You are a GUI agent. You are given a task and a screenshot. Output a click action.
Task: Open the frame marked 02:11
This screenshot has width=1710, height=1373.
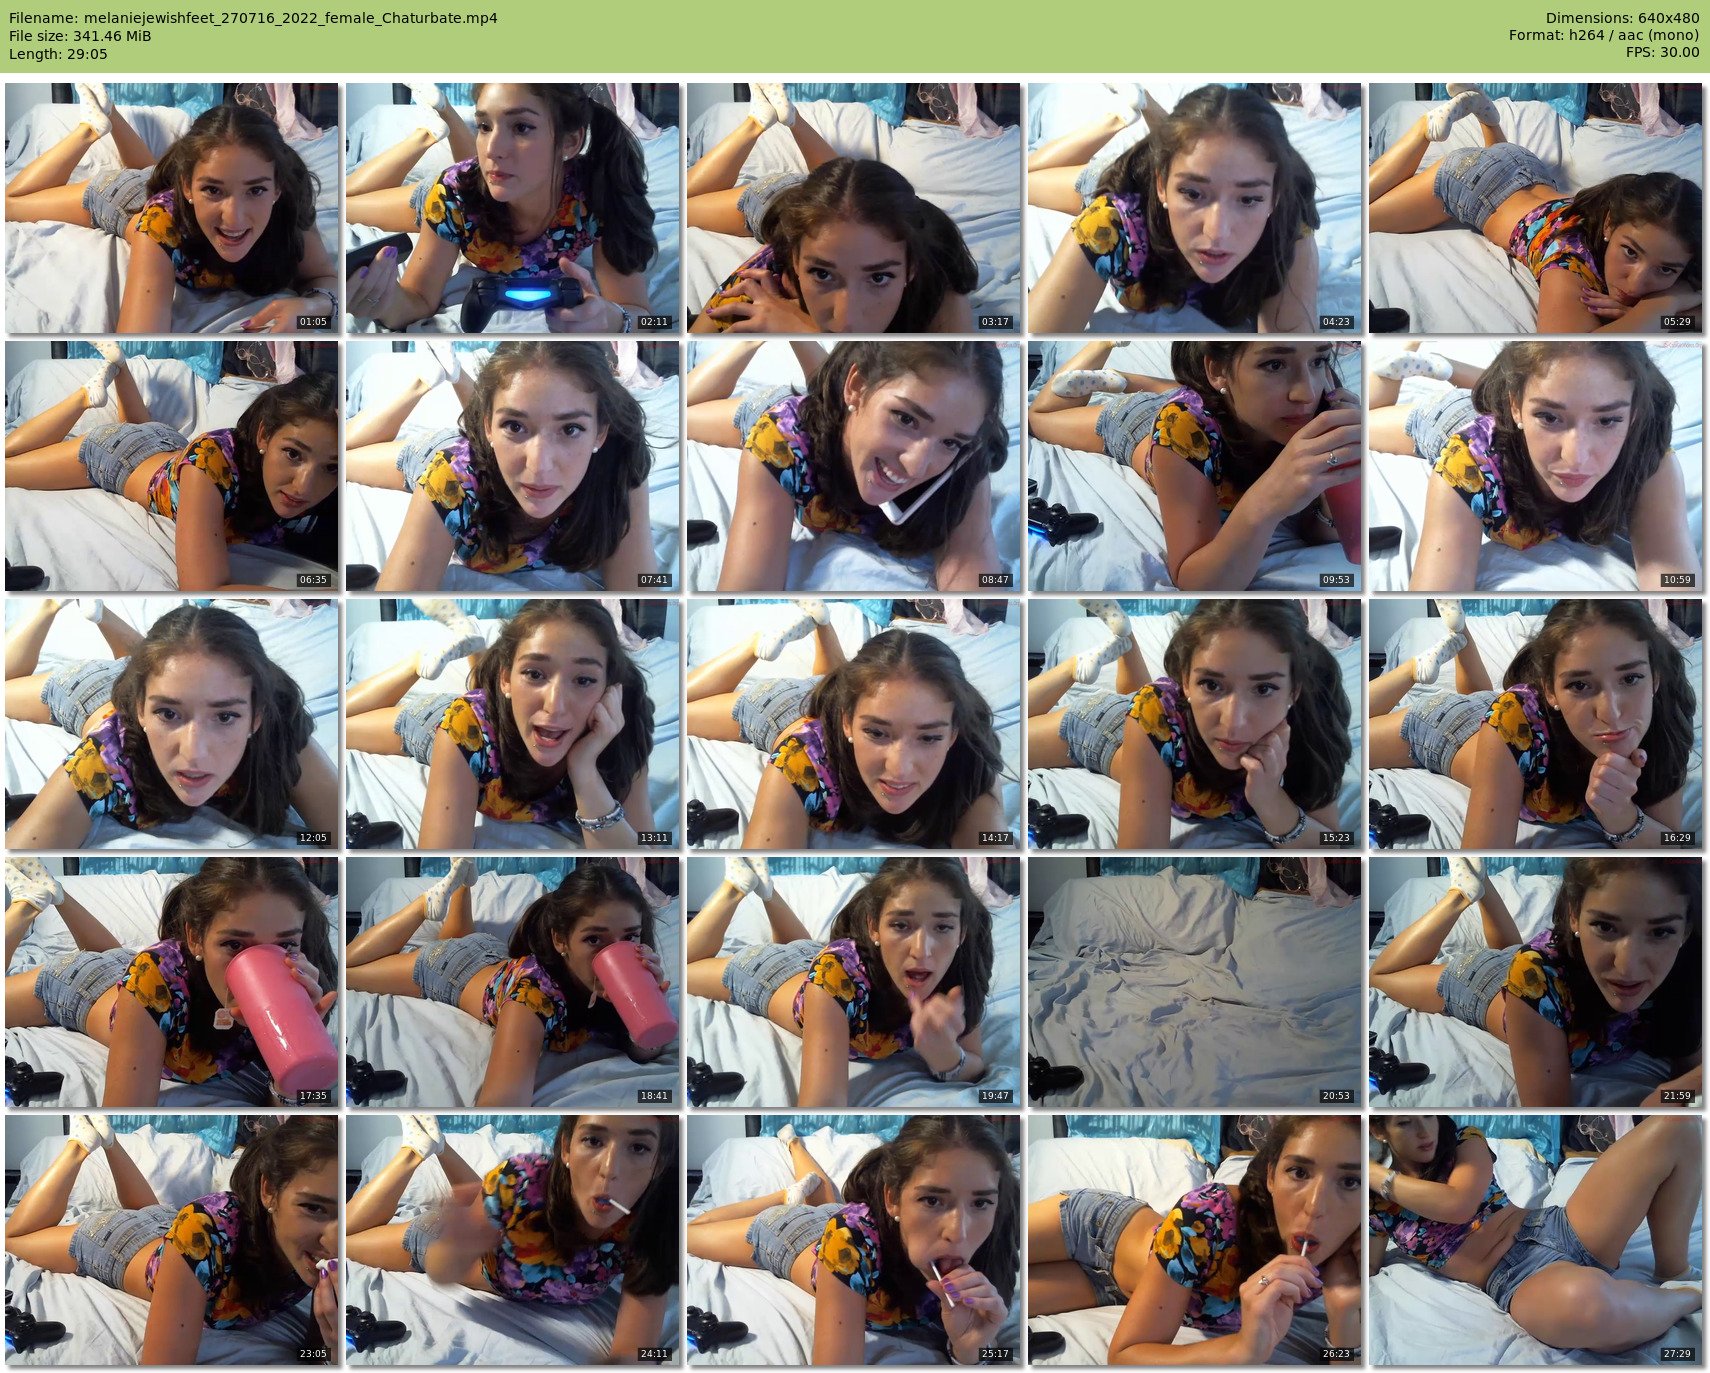pyautogui.click(x=512, y=208)
